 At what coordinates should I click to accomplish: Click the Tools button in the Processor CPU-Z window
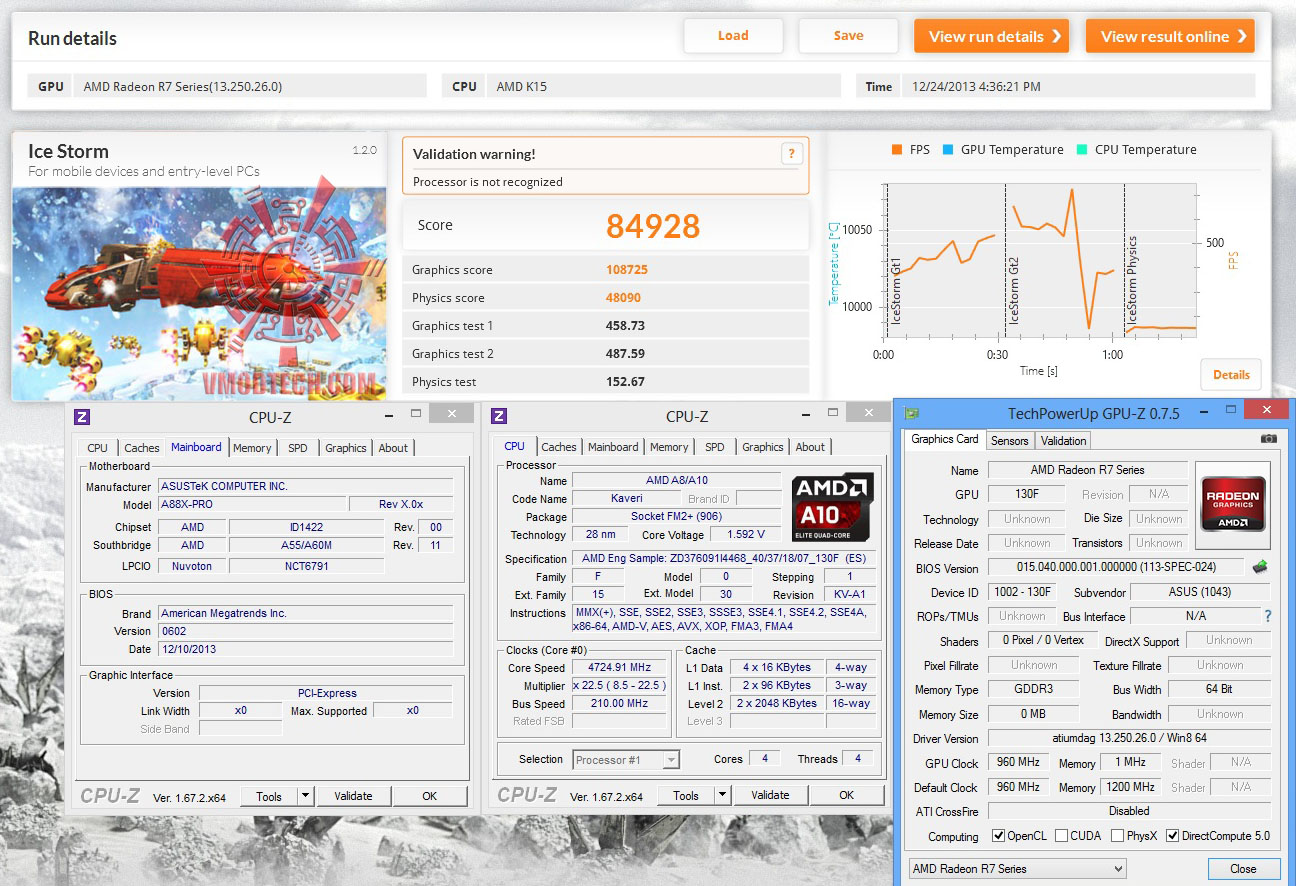point(686,796)
